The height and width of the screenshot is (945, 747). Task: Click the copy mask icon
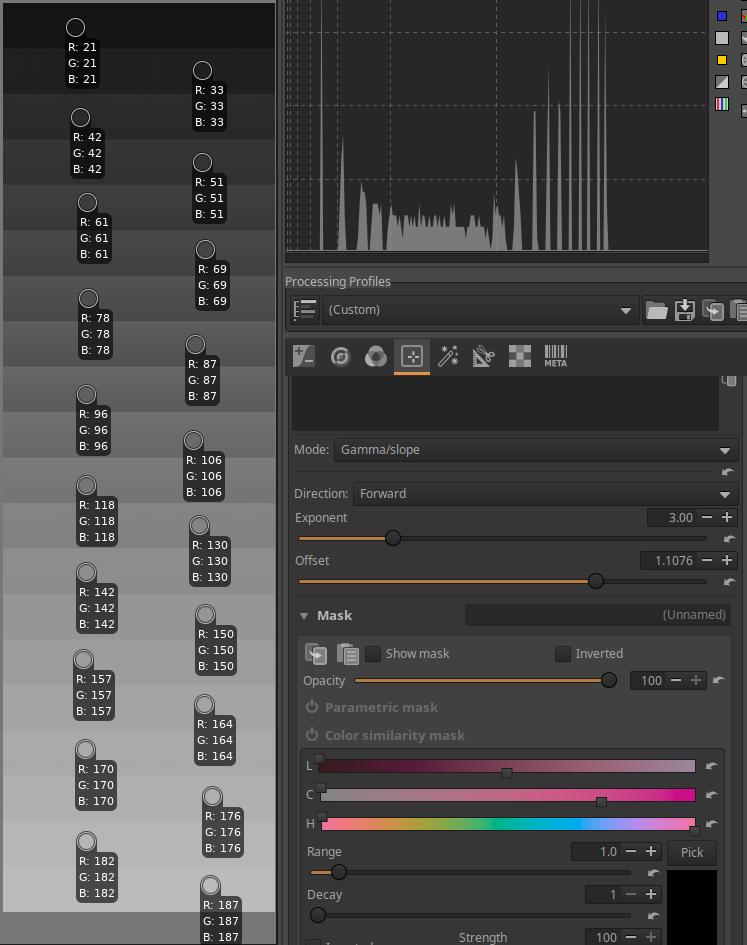(x=316, y=654)
